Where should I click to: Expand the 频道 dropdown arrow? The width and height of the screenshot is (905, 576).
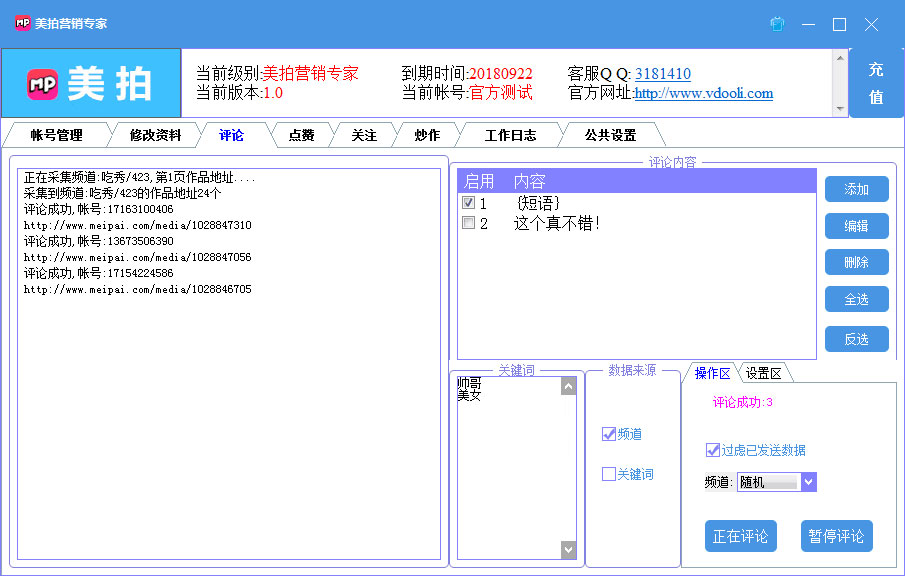809,482
